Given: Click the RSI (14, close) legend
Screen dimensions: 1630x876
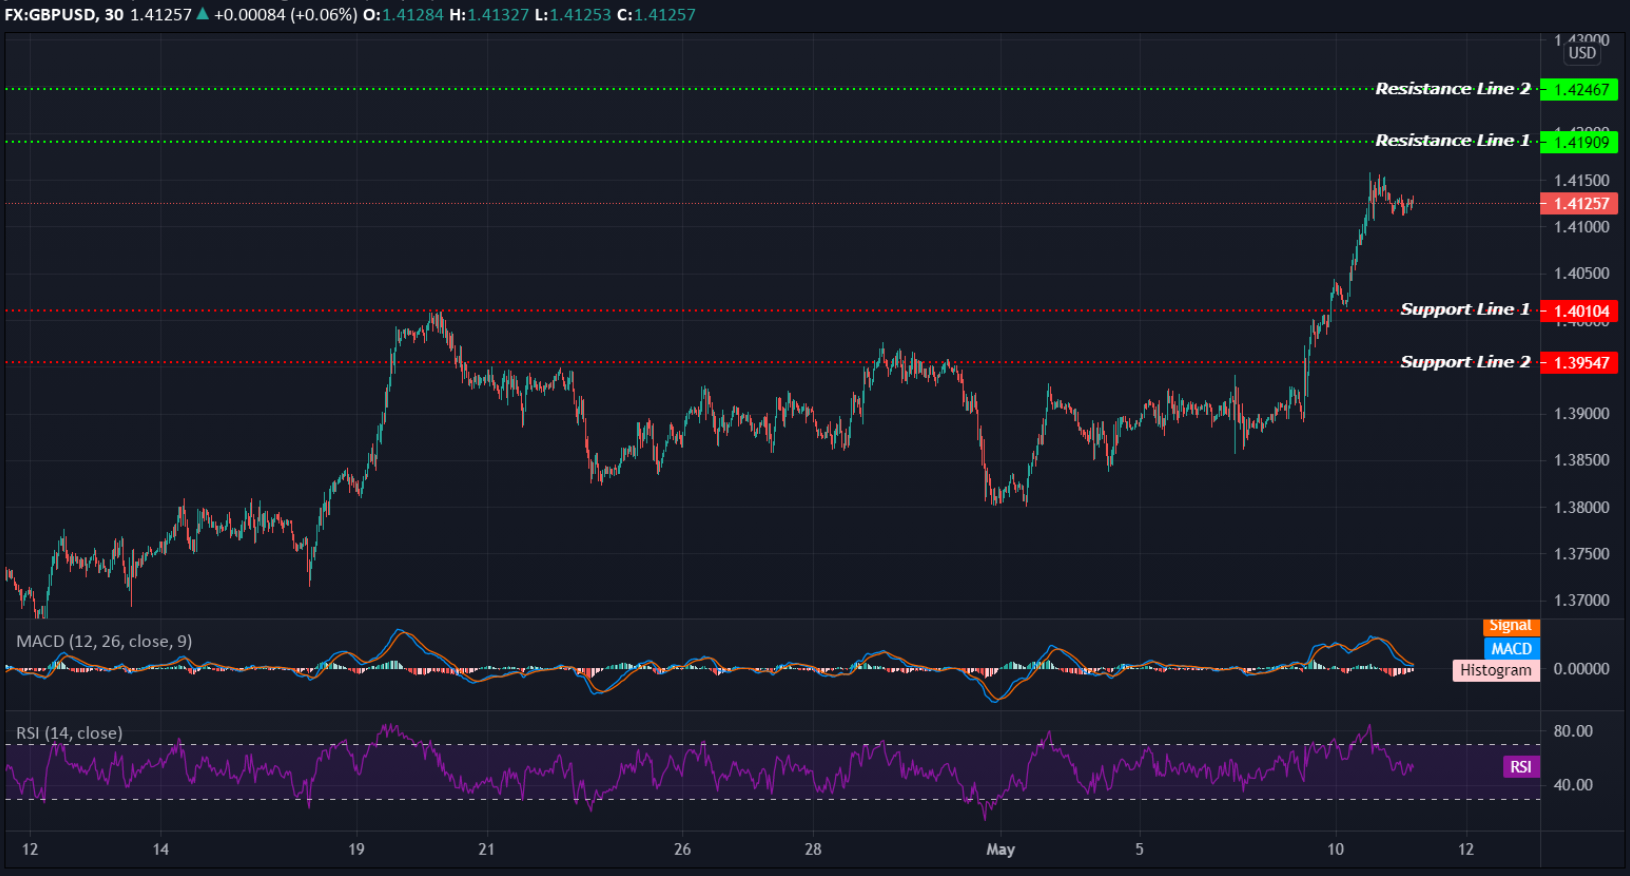Looking at the screenshot, I should [x=69, y=733].
